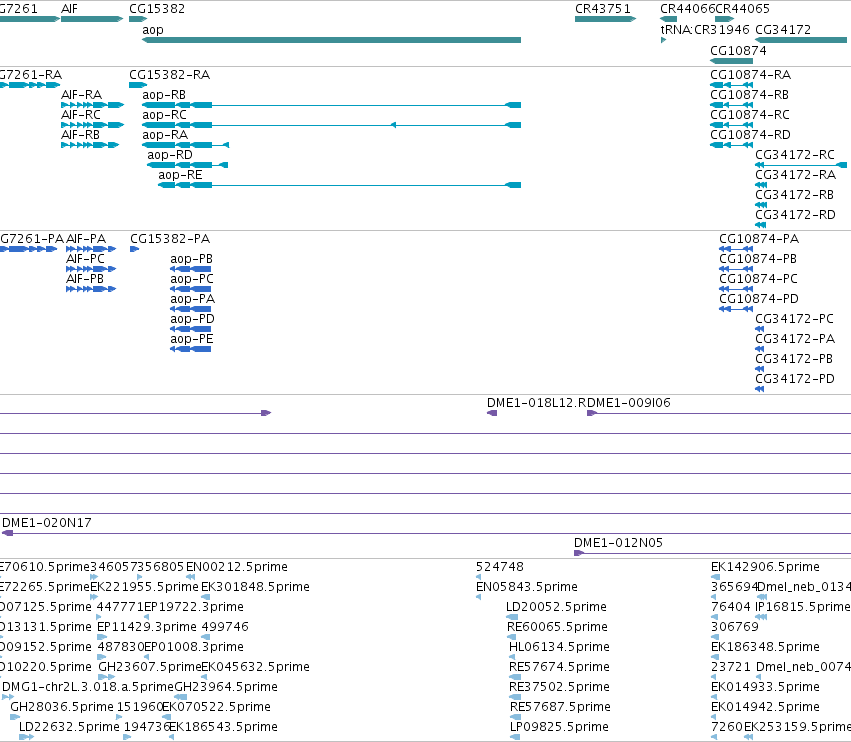Viewport: 851px width, 742px height.
Task: Click the GH23964.5prime EST label
Action: point(226,688)
